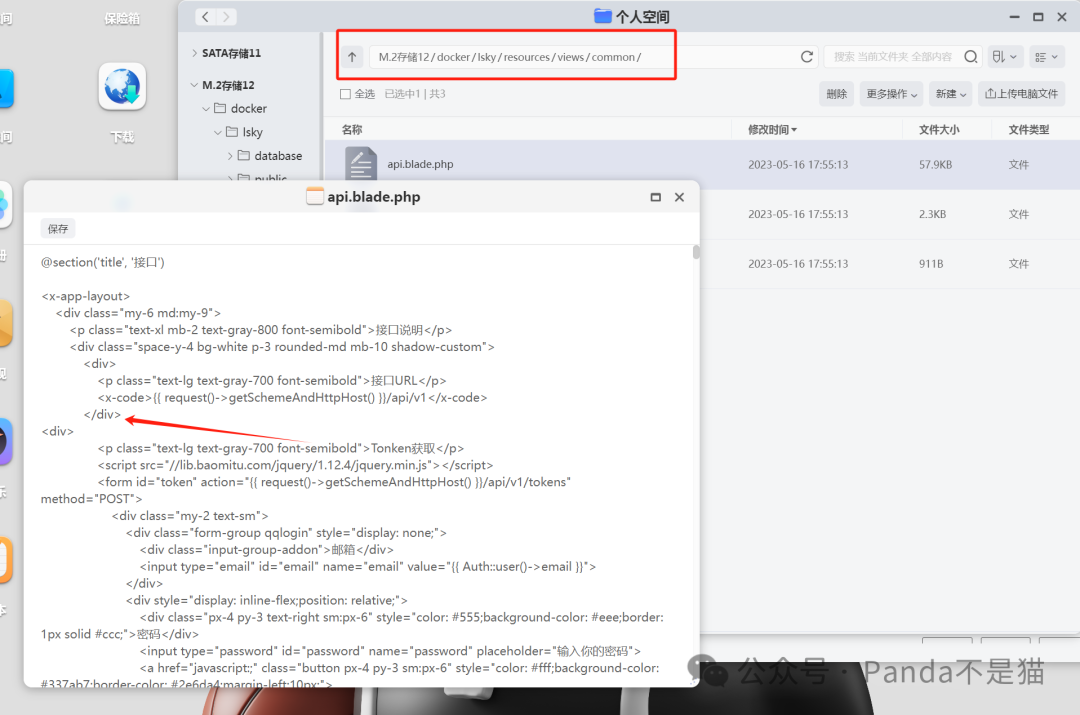Screen dimensions: 1080x715
Task: Collapse the M.2存储12 tree node
Action: pos(194,85)
